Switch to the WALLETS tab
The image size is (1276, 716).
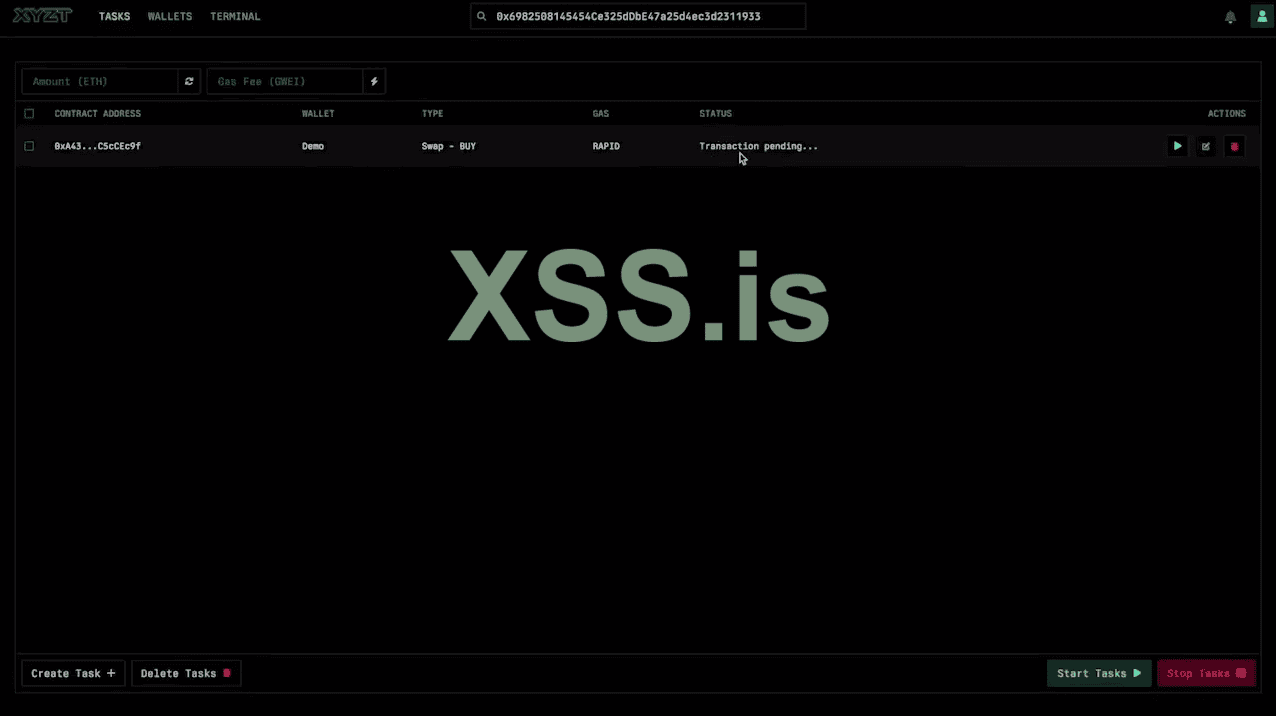coord(170,17)
